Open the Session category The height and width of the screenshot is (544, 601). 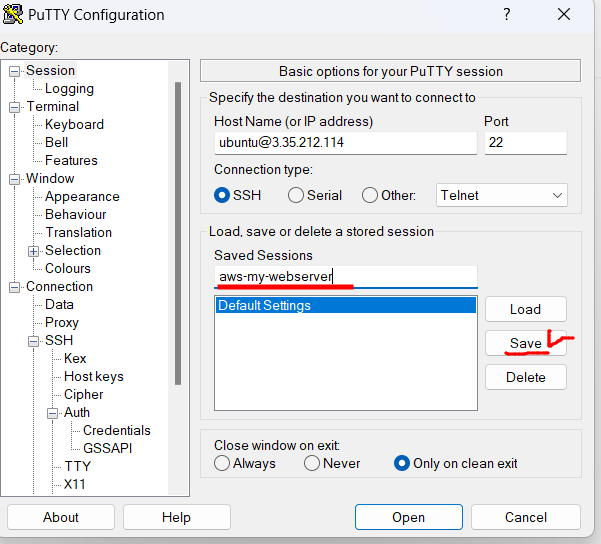click(50, 71)
